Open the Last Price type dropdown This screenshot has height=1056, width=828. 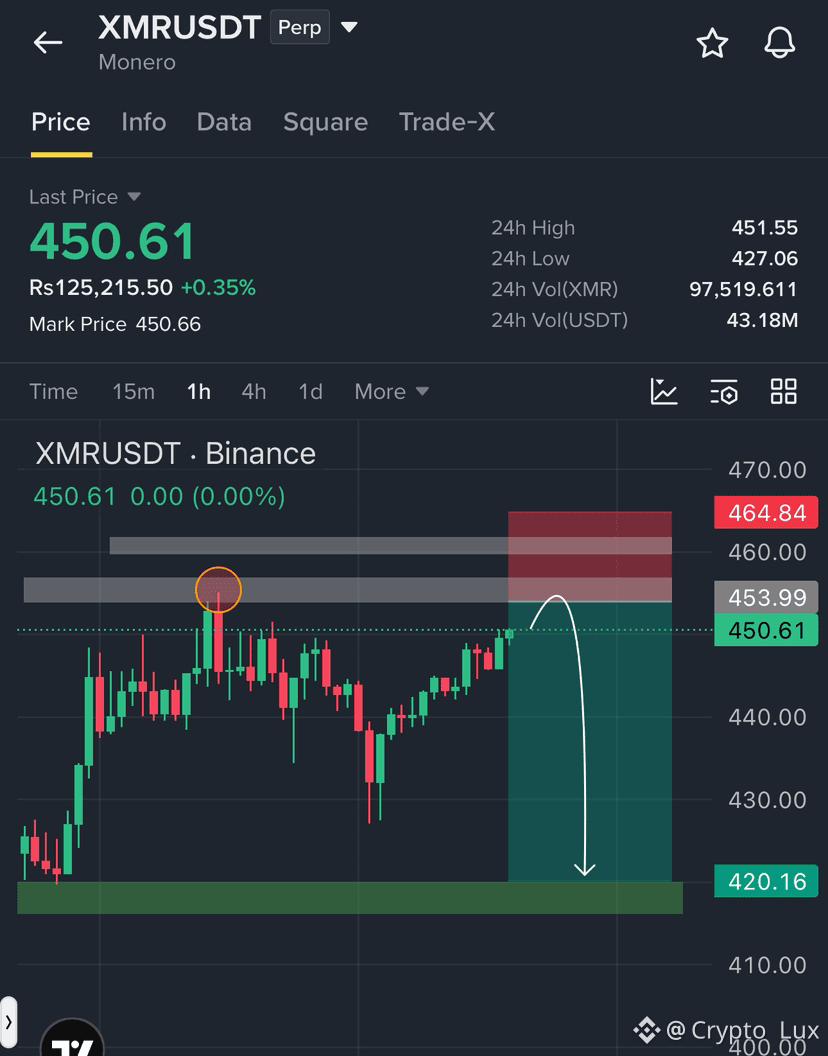[134, 197]
